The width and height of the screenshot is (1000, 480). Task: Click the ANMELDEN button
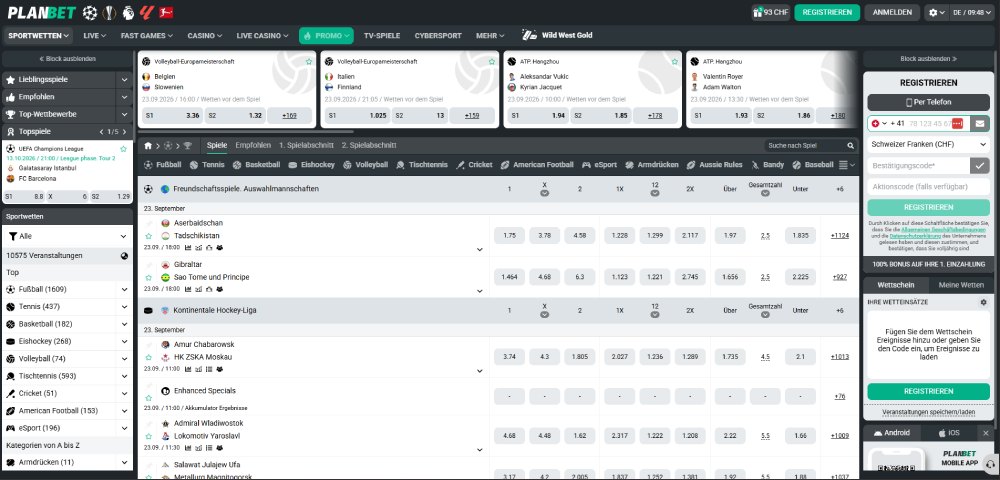tap(892, 12)
